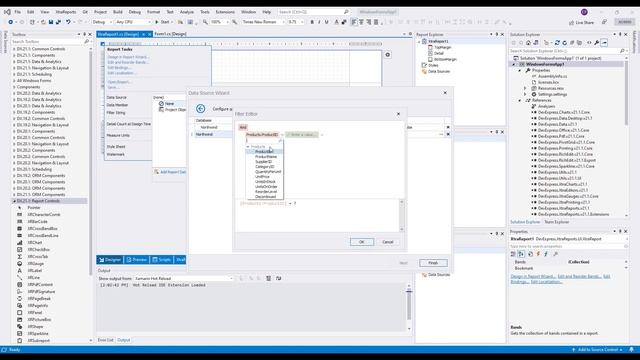Expand DX.21.1: Common Controls toolbox group
Image resolution: width=640 pixels, height=360 pixels.
point(14,49)
